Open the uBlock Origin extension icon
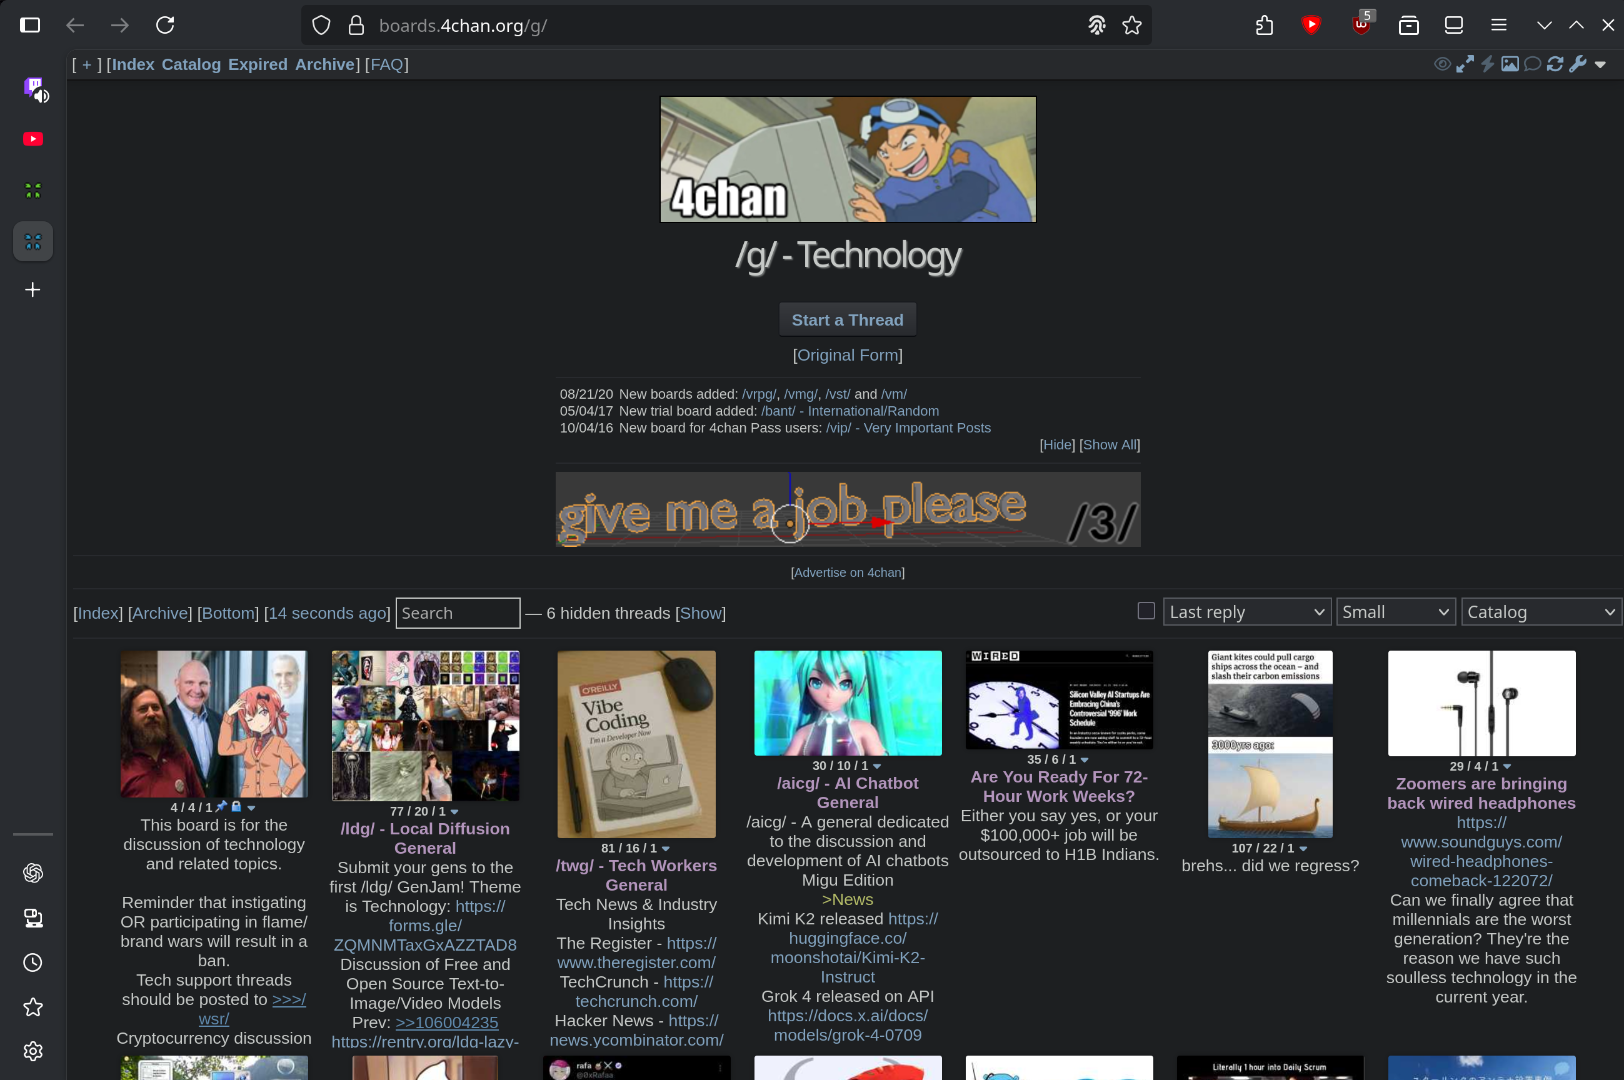 (1361, 25)
